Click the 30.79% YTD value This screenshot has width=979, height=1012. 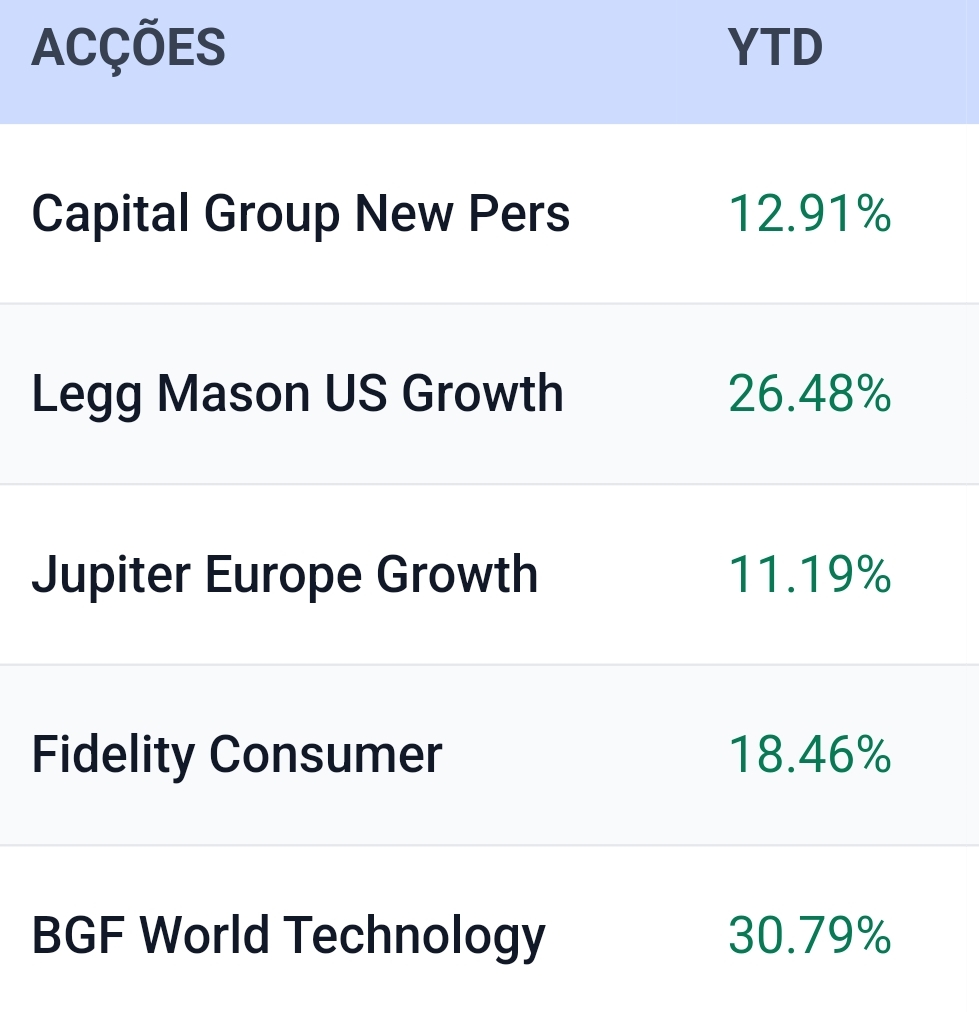[x=809, y=936]
